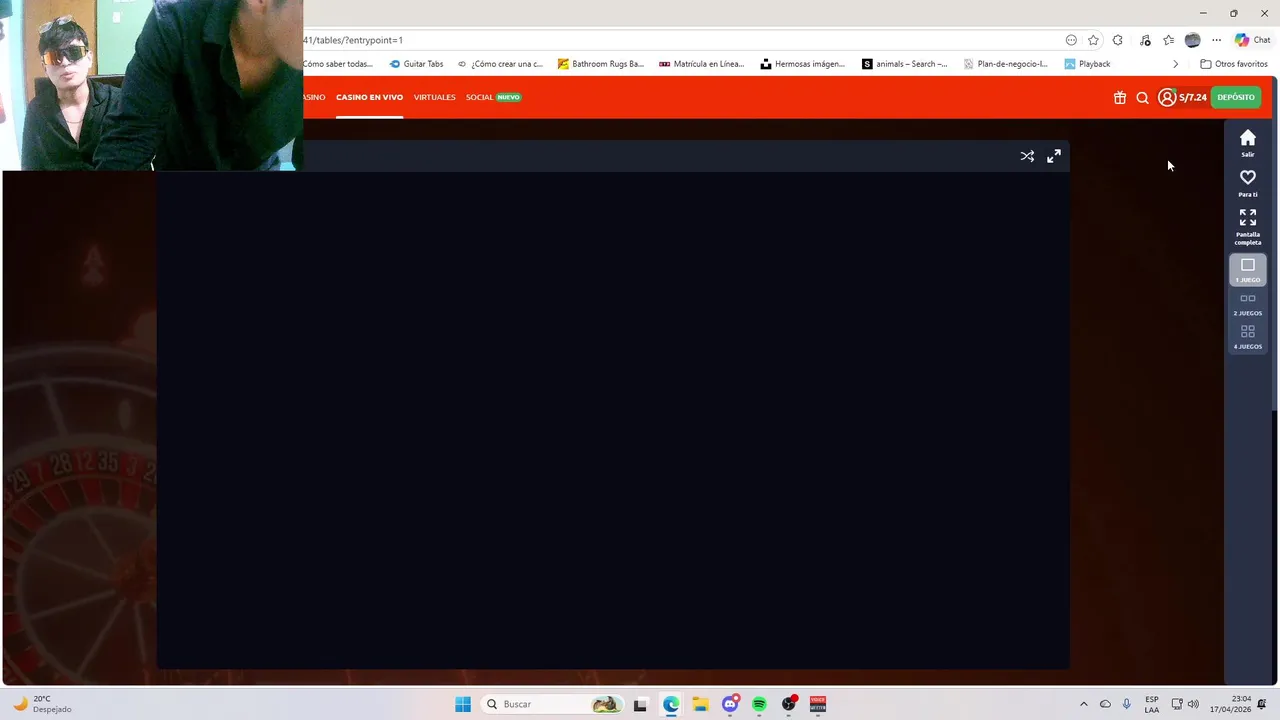Click the green Depósito button
The width and height of the screenshot is (1280, 720).
click(1236, 97)
